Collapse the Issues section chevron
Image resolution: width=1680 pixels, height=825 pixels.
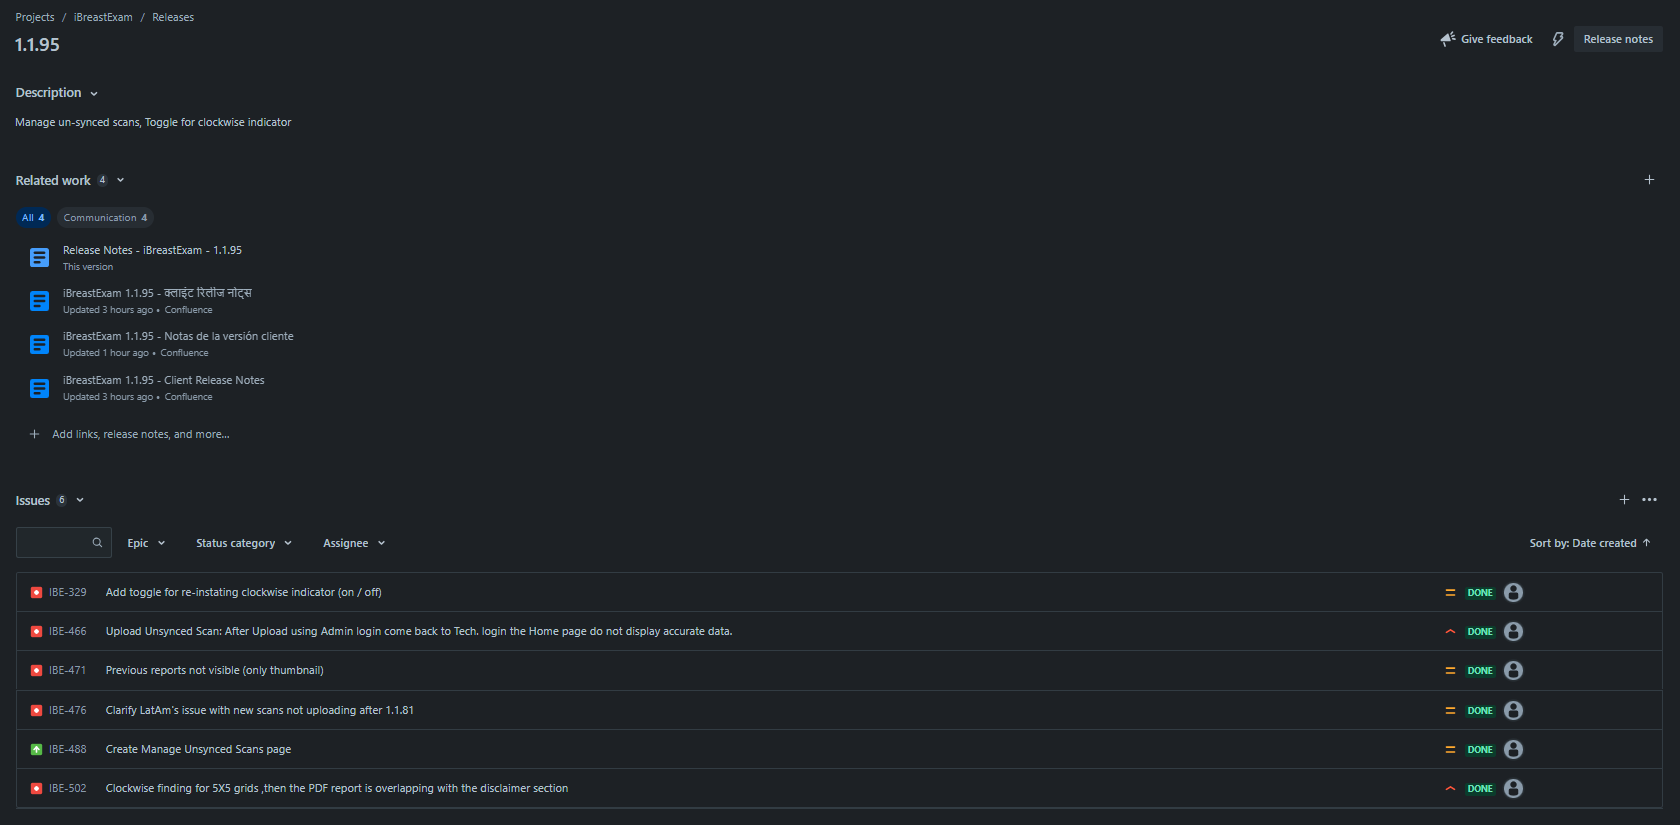pyautogui.click(x=80, y=501)
